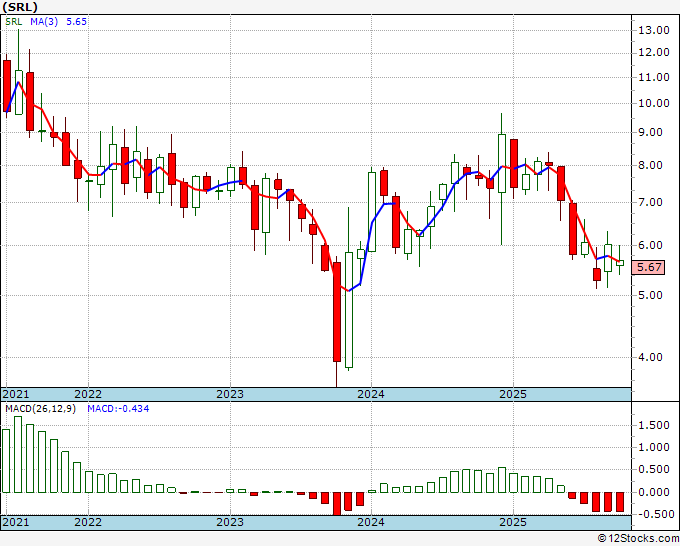Click the 9.00 price axis label
This screenshot has width=680, height=546.
point(650,132)
